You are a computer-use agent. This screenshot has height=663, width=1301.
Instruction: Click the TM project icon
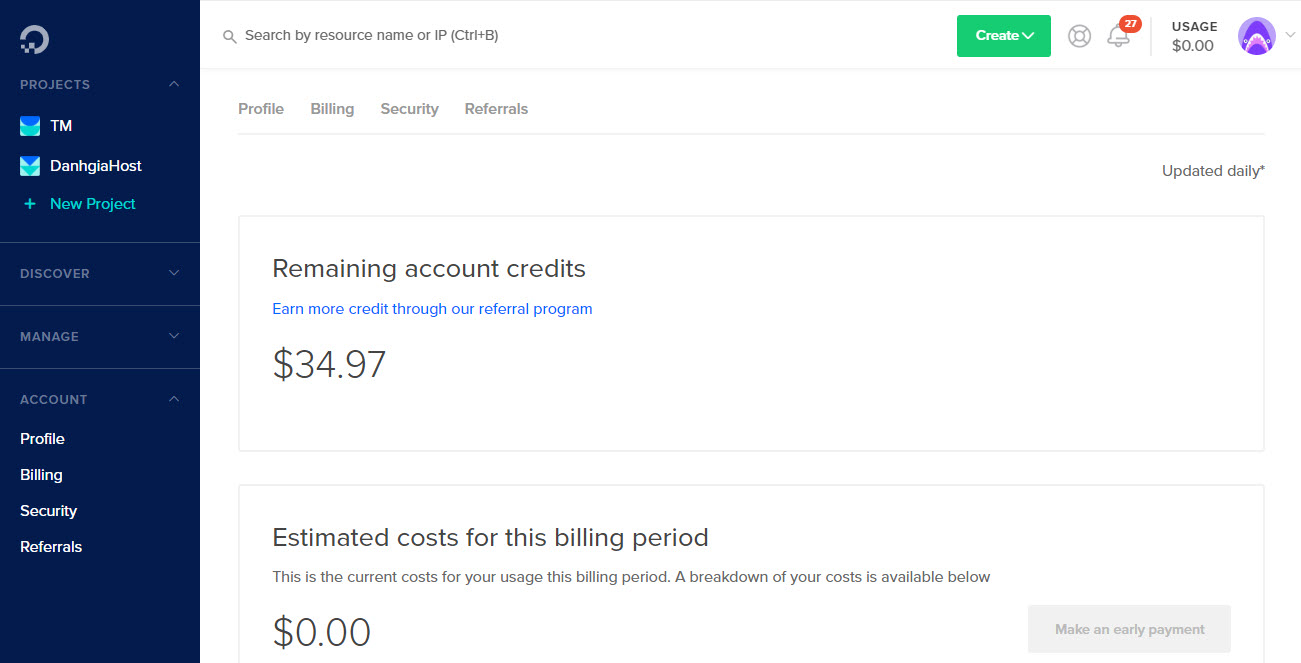click(30, 126)
